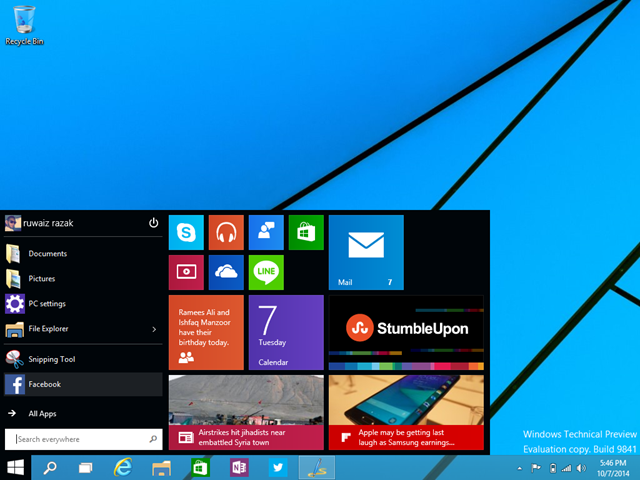Open OneNote from the taskbar
The width and height of the screenshot is (640, 480).
click(238, 467)
